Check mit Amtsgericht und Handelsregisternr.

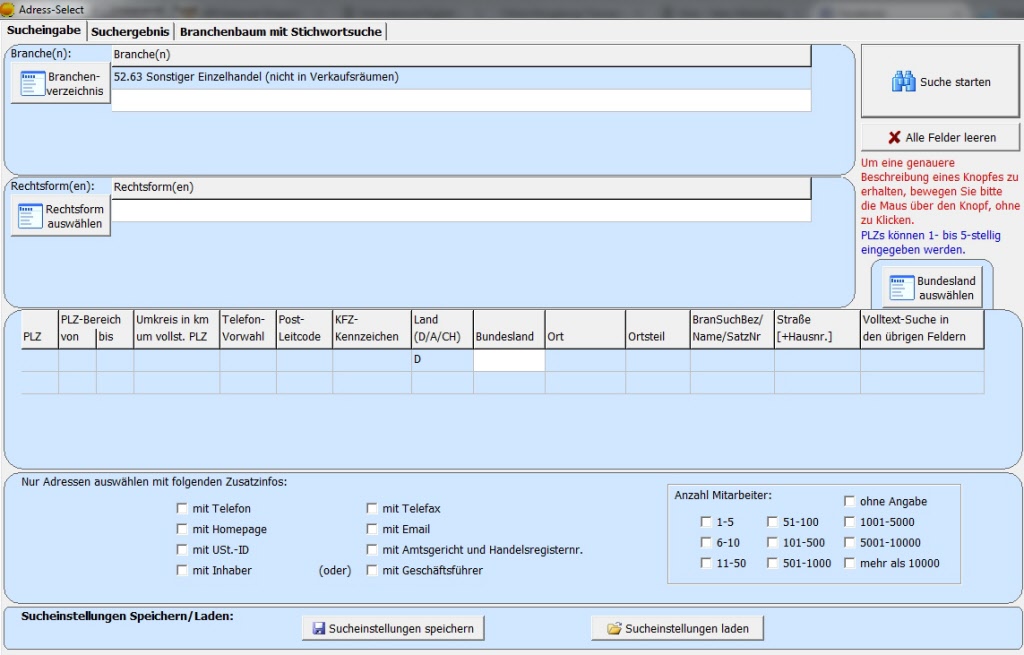point(372,550)
